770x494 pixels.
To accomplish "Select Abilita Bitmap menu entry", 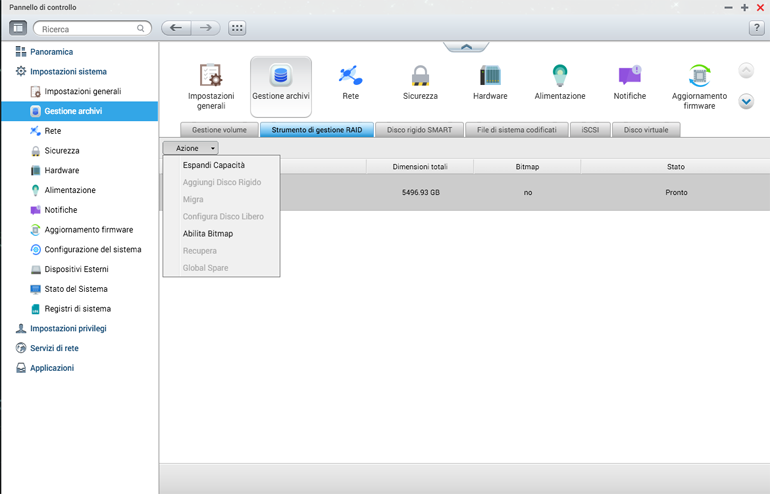I will (208, 234).
